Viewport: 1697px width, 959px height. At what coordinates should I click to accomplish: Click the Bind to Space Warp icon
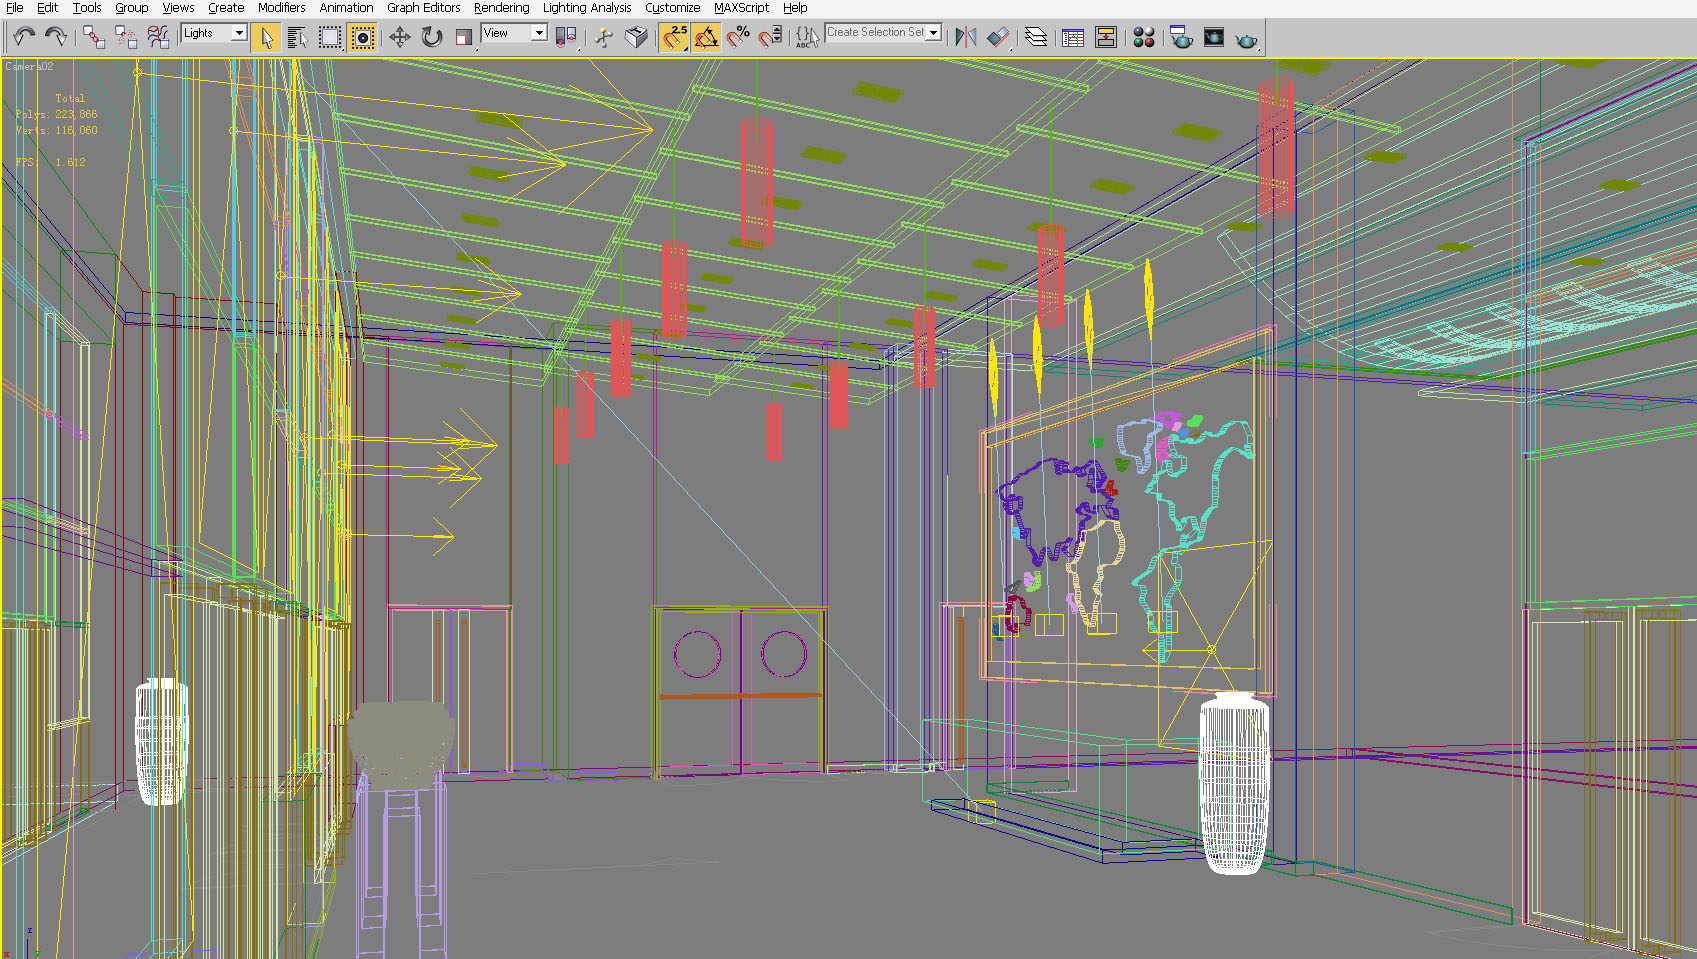click(158, 37)
